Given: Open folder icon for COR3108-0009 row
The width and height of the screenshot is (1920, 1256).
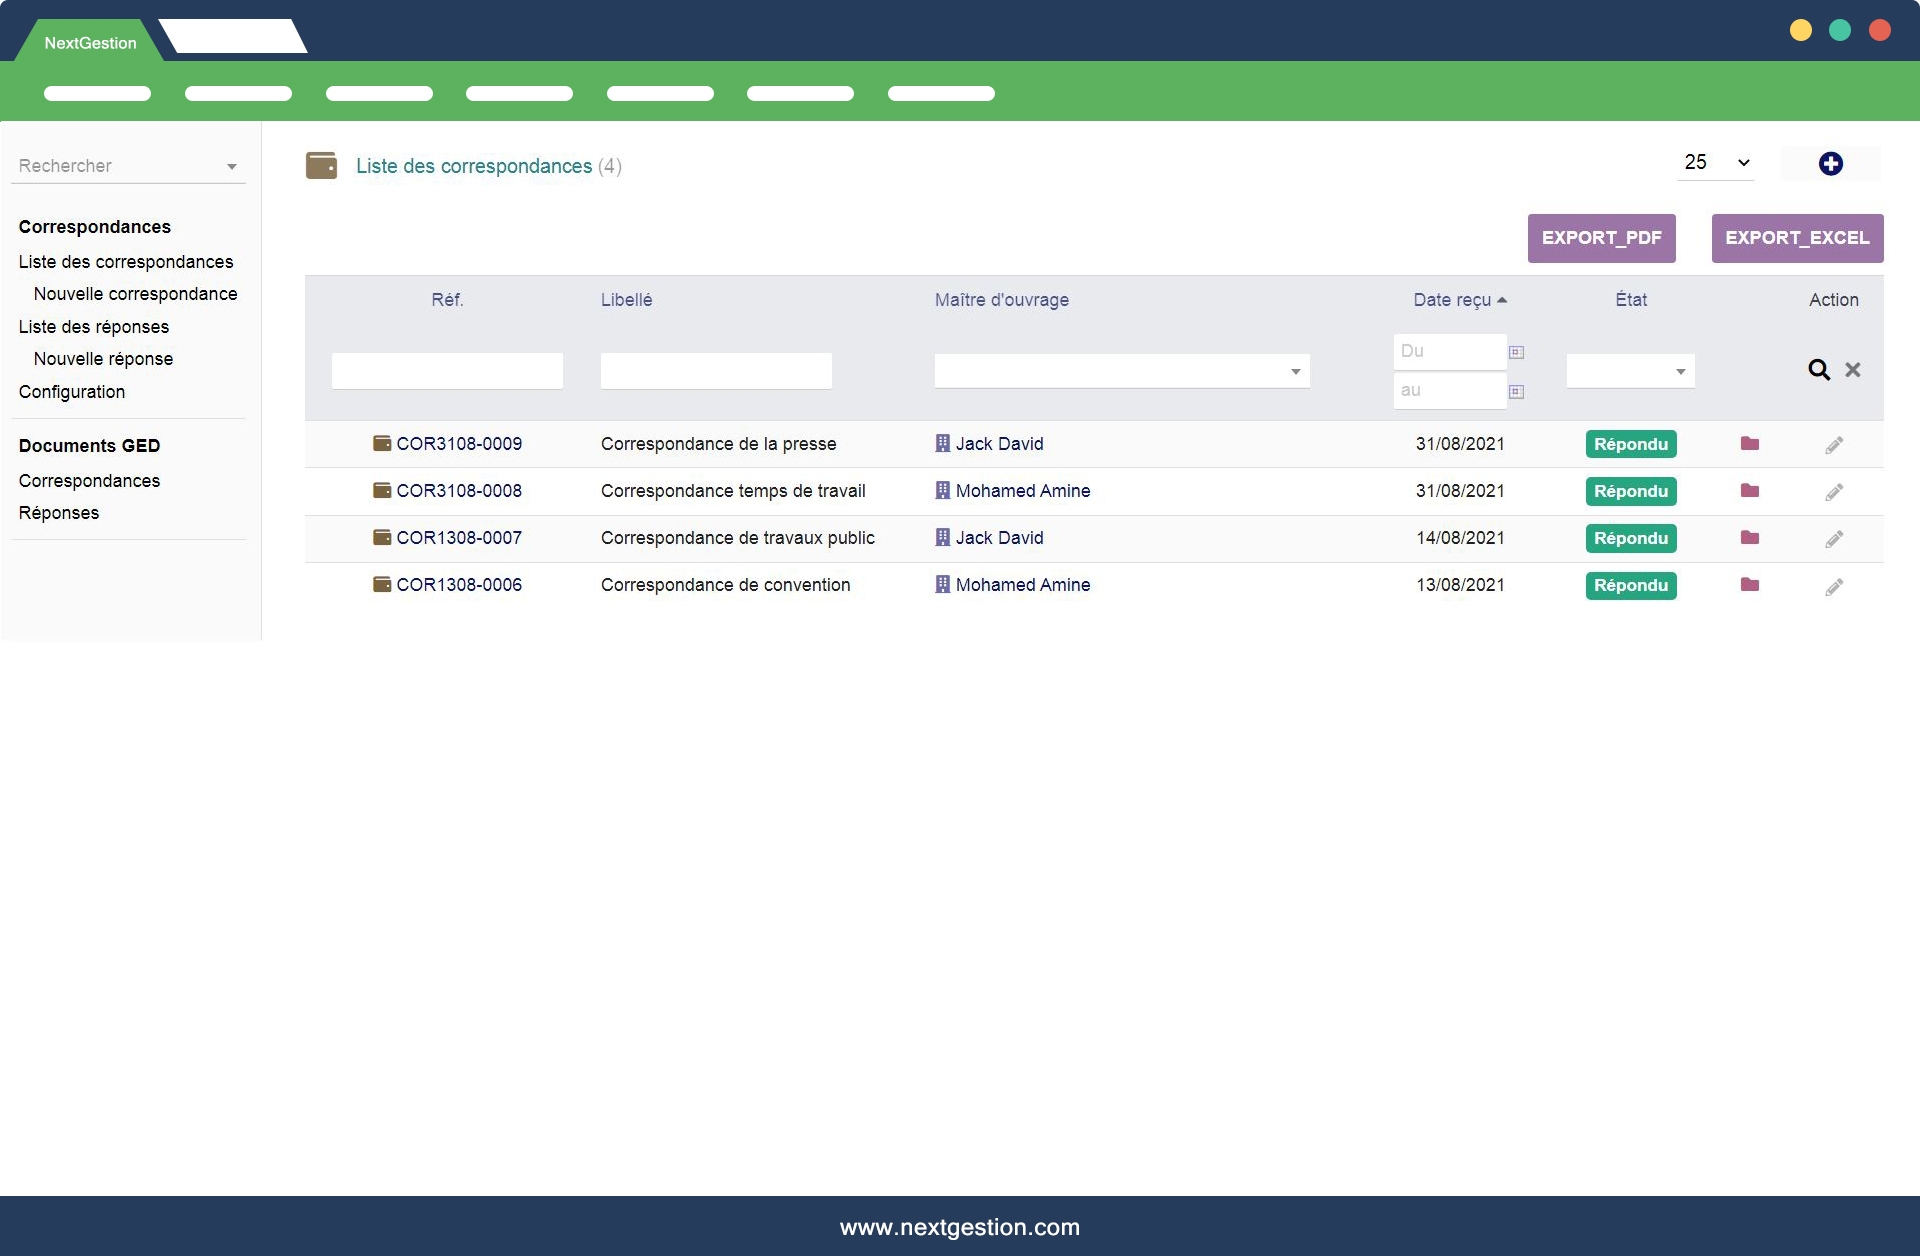Looking at the screenshot, I should [x=1749, y=444].
